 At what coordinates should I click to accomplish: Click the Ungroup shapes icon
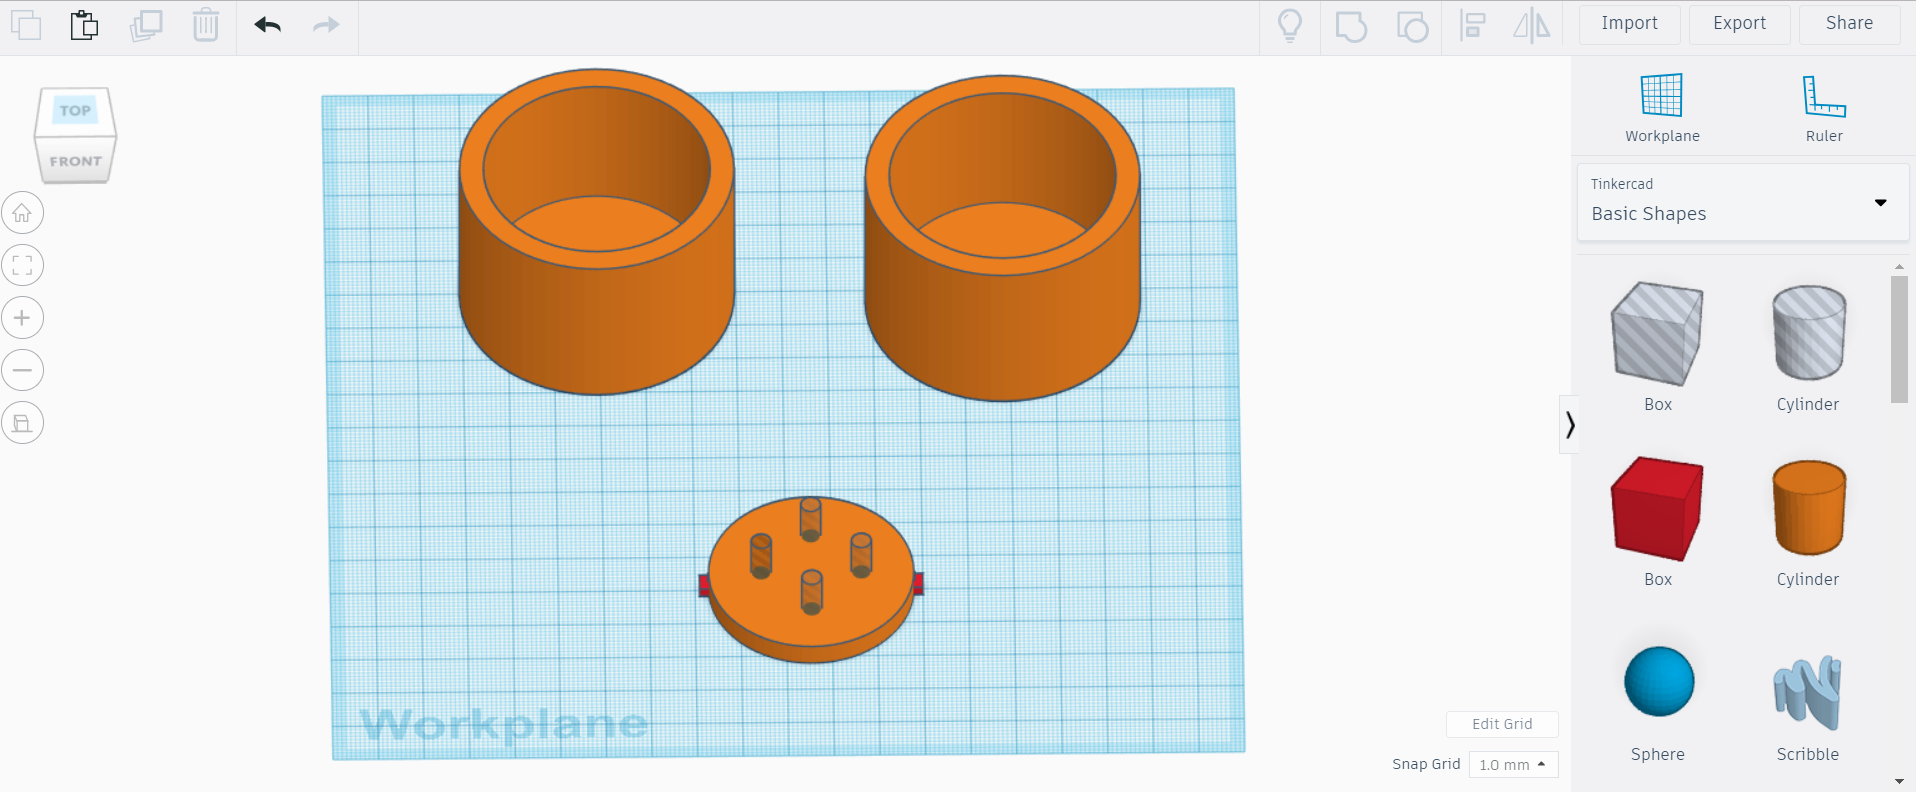(x=1412, y=26)
